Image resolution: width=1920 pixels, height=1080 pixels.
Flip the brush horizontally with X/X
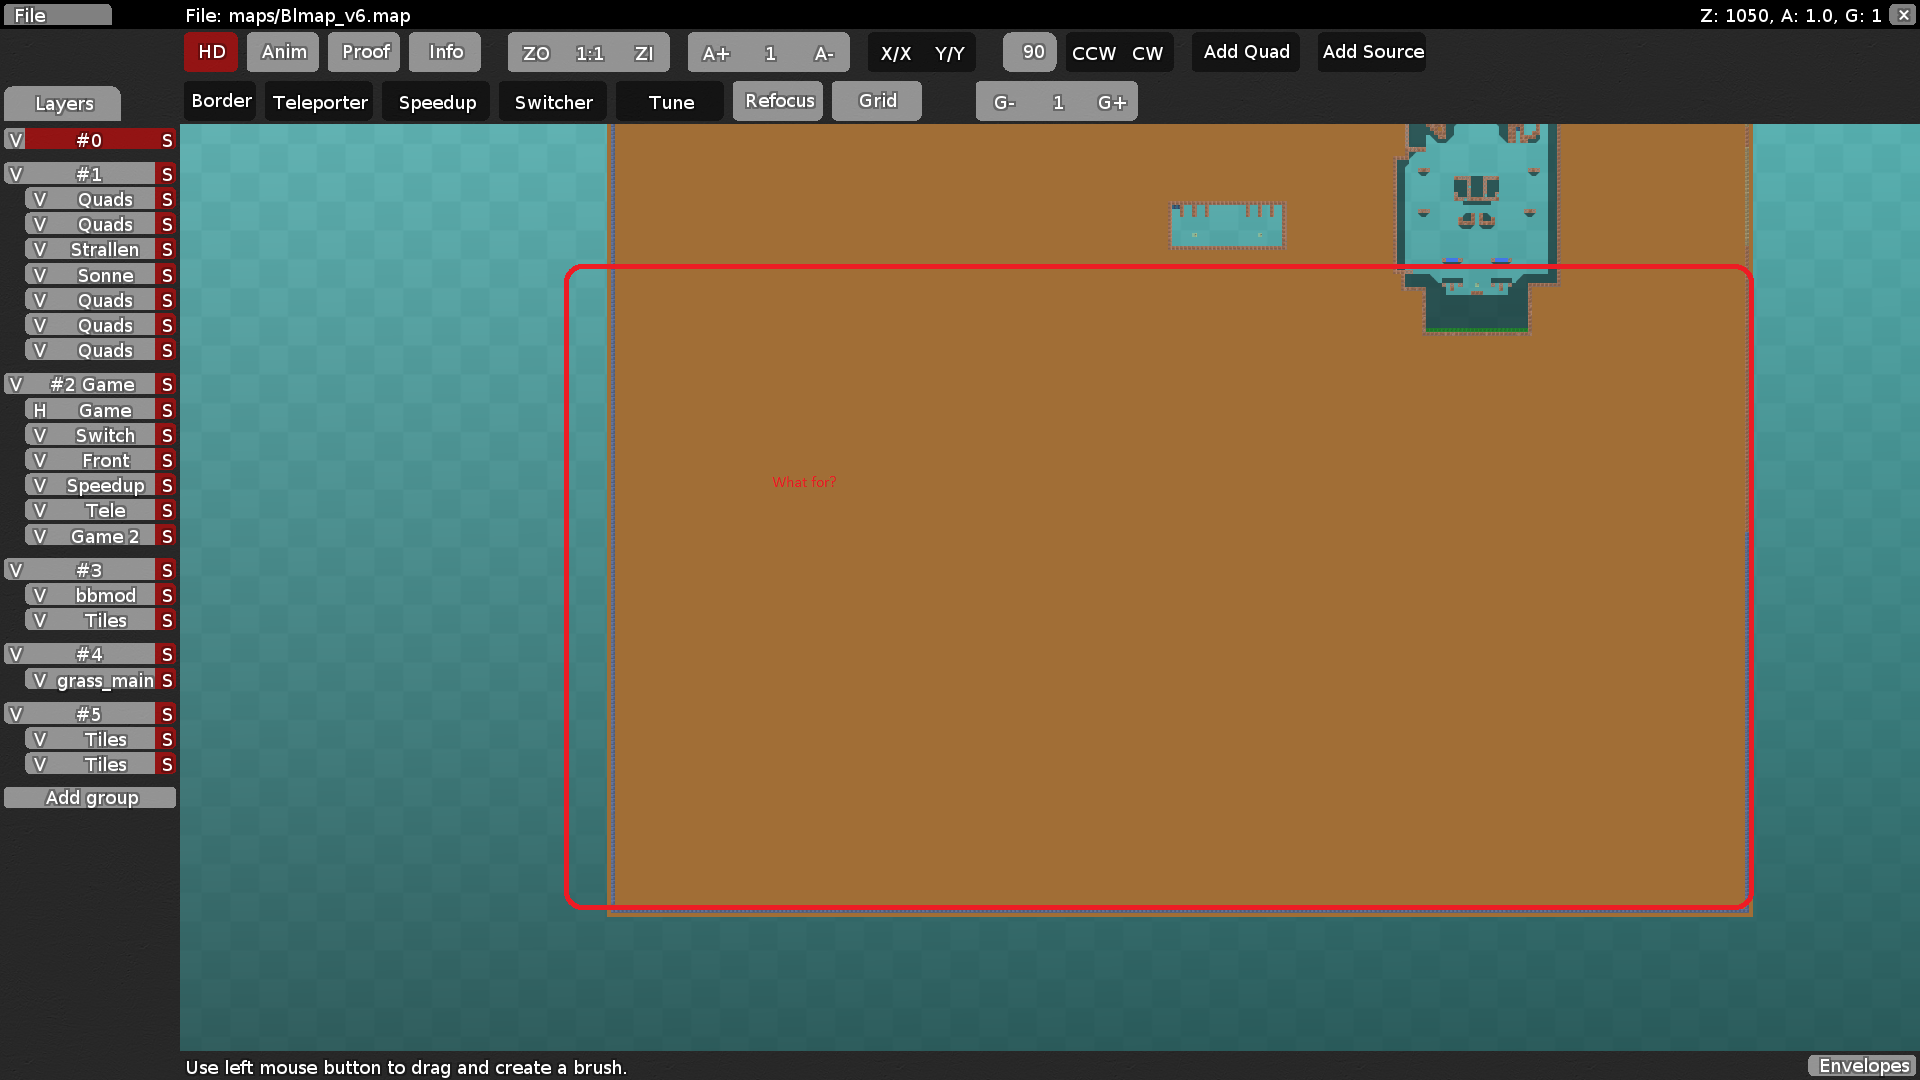897,53
